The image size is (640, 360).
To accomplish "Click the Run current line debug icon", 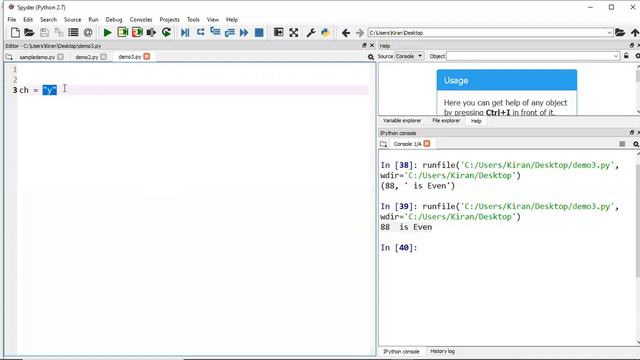I will (200, 32).
